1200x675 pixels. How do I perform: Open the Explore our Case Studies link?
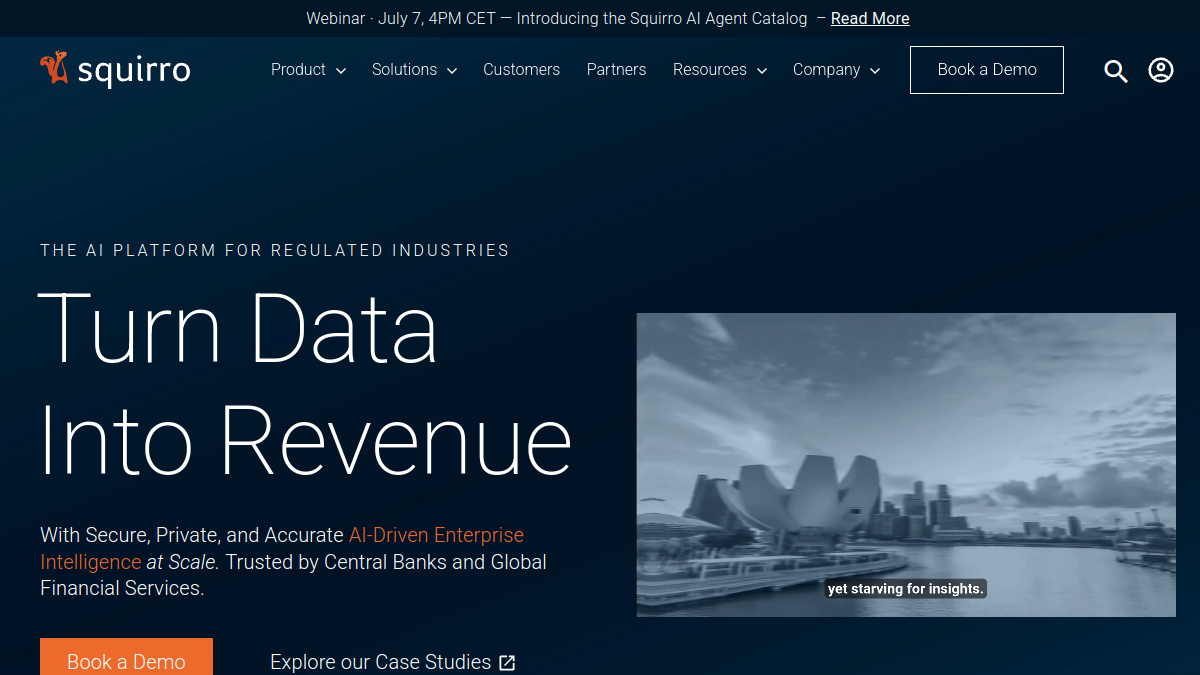[393, 662]
